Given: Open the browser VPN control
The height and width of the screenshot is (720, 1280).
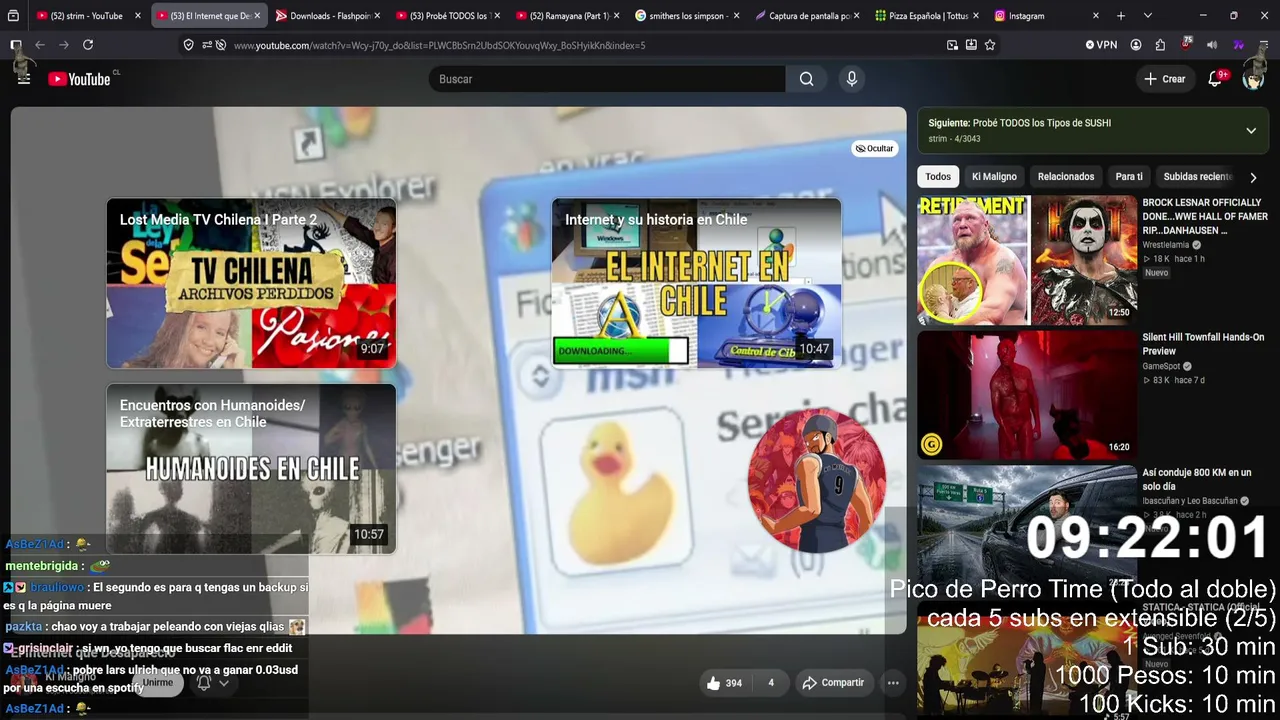Looking at the screenshot, I should (1101, 45).
